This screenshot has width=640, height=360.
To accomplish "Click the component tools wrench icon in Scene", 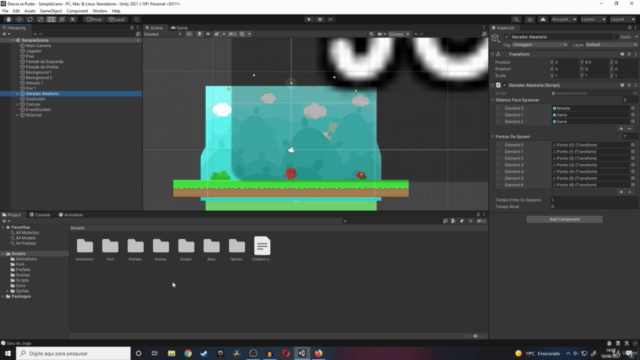I will click(371, 34).
